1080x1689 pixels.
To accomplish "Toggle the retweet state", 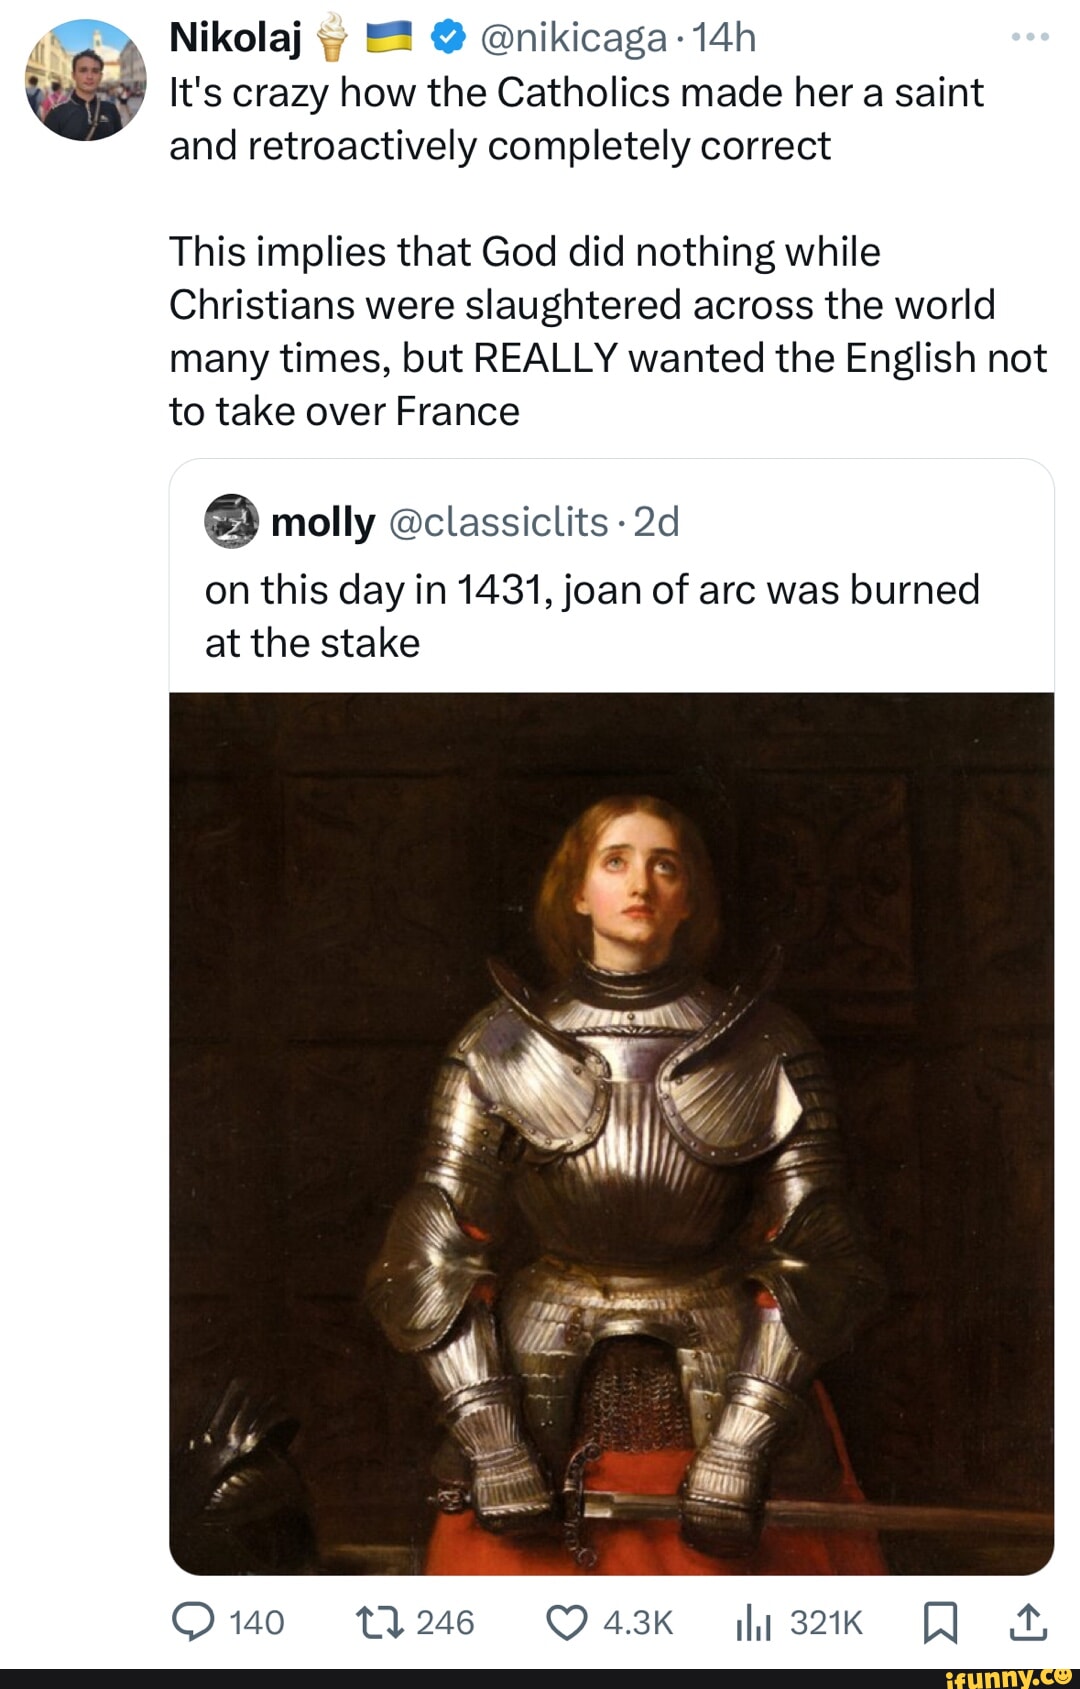I will (378, 1622).
